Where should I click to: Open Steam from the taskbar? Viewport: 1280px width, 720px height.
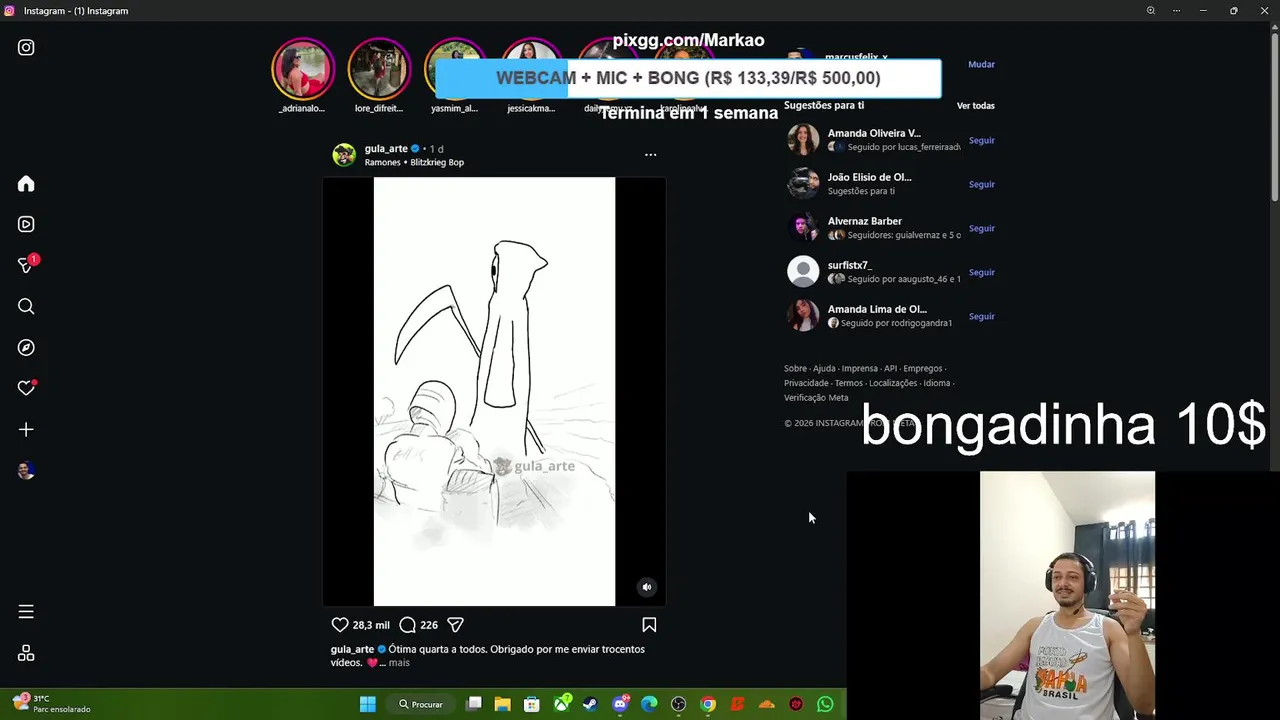(590, 704)
